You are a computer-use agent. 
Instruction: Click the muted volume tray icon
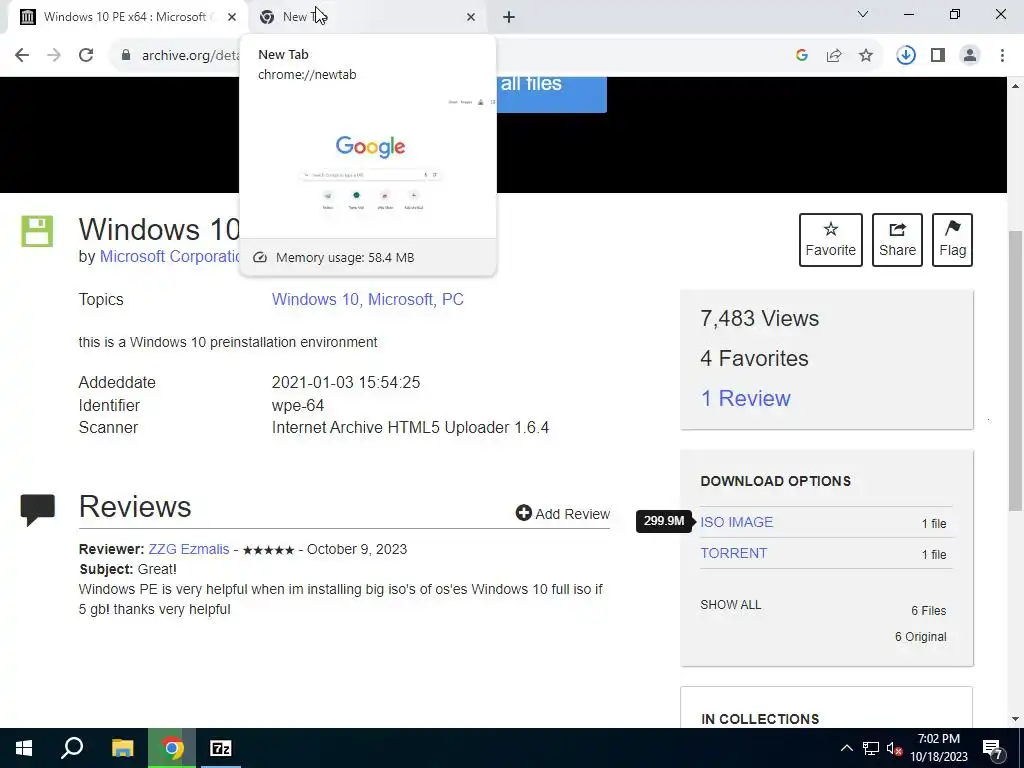click(894, 748)
